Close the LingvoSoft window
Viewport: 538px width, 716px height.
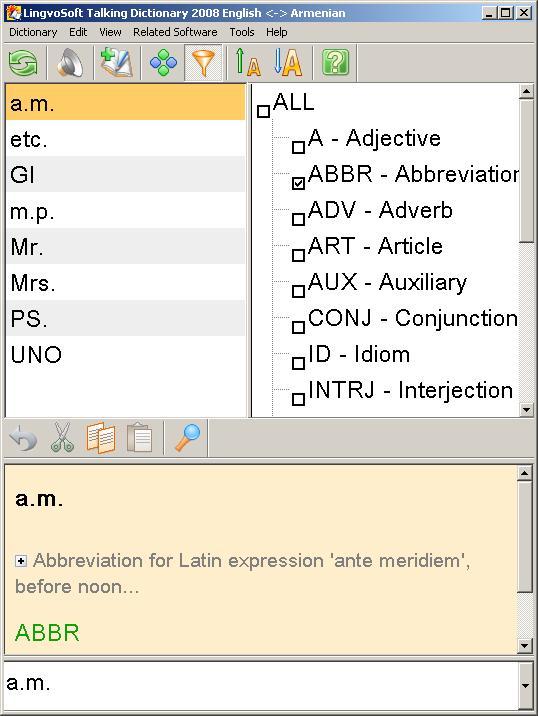point(524,13)
